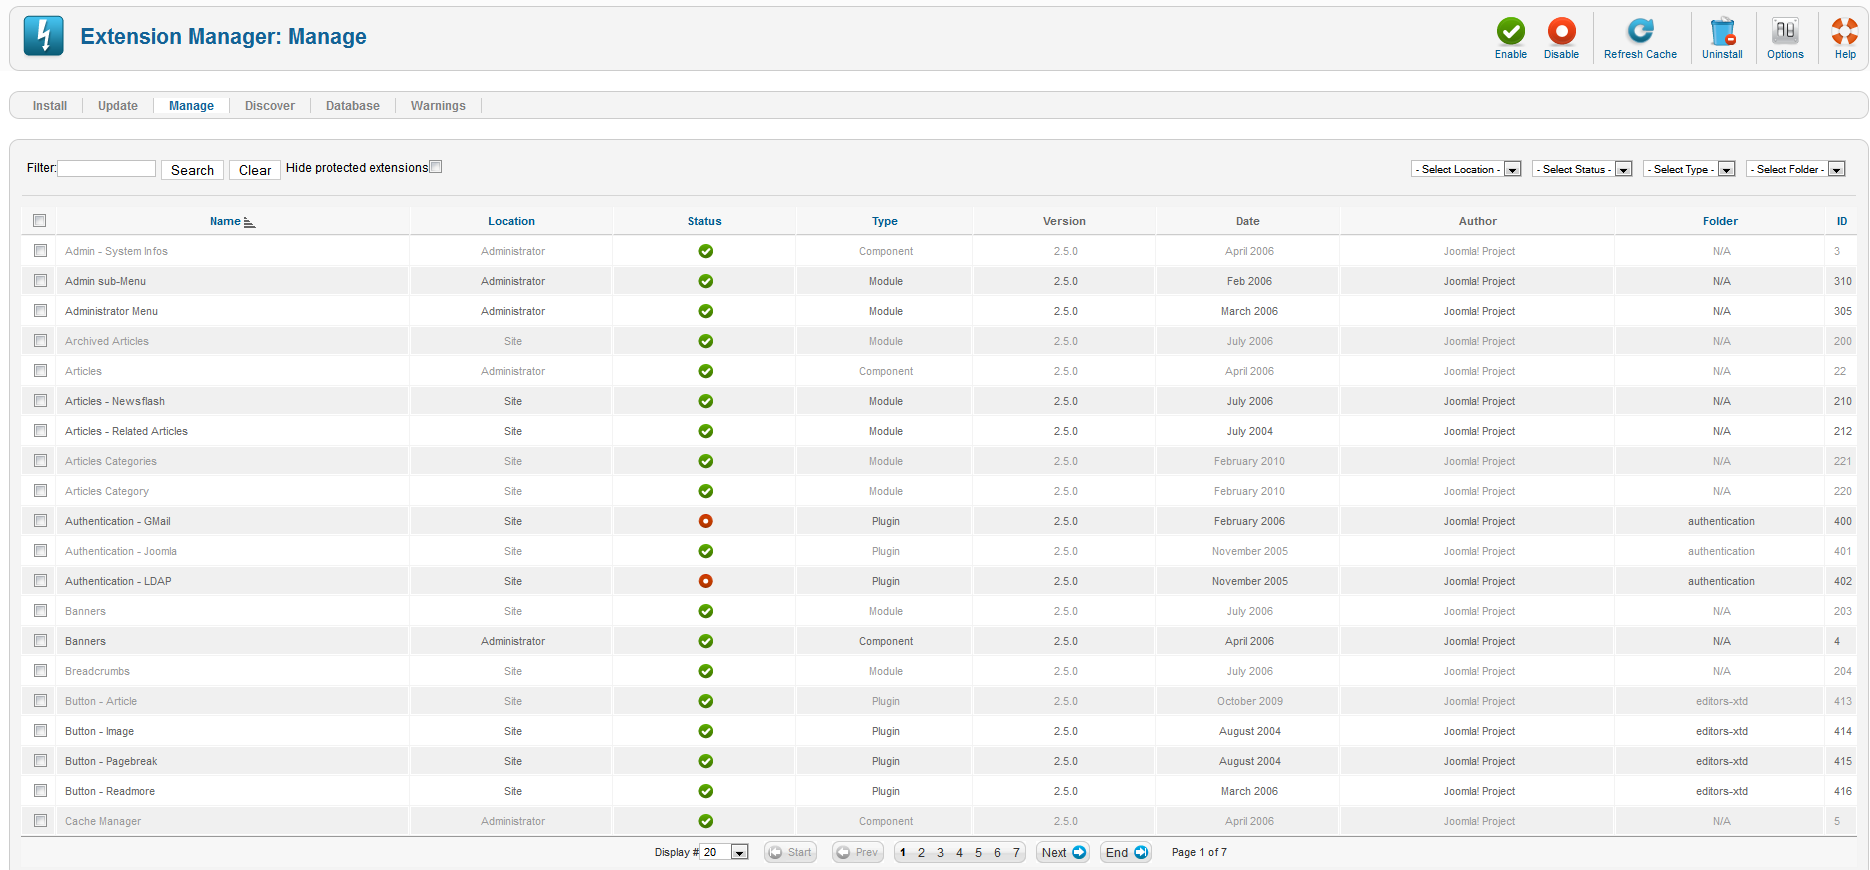Viewport: 1870px width, 870px height.
Task: Expand the Display # count dropdown
Action: tap(725, 852)
